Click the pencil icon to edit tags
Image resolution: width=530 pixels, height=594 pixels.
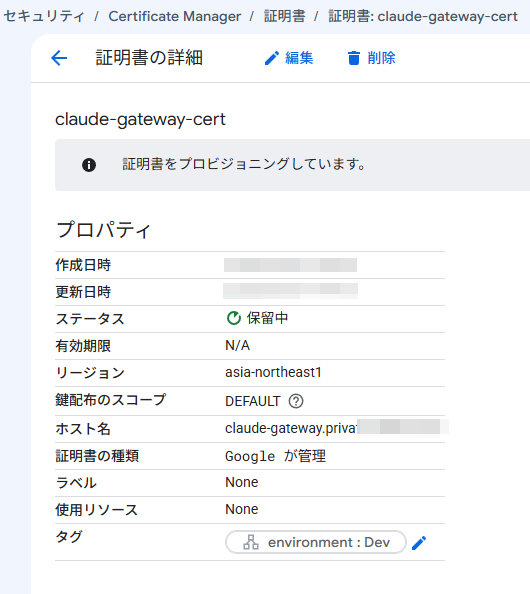pyautogui.click(x=419, y=542)
